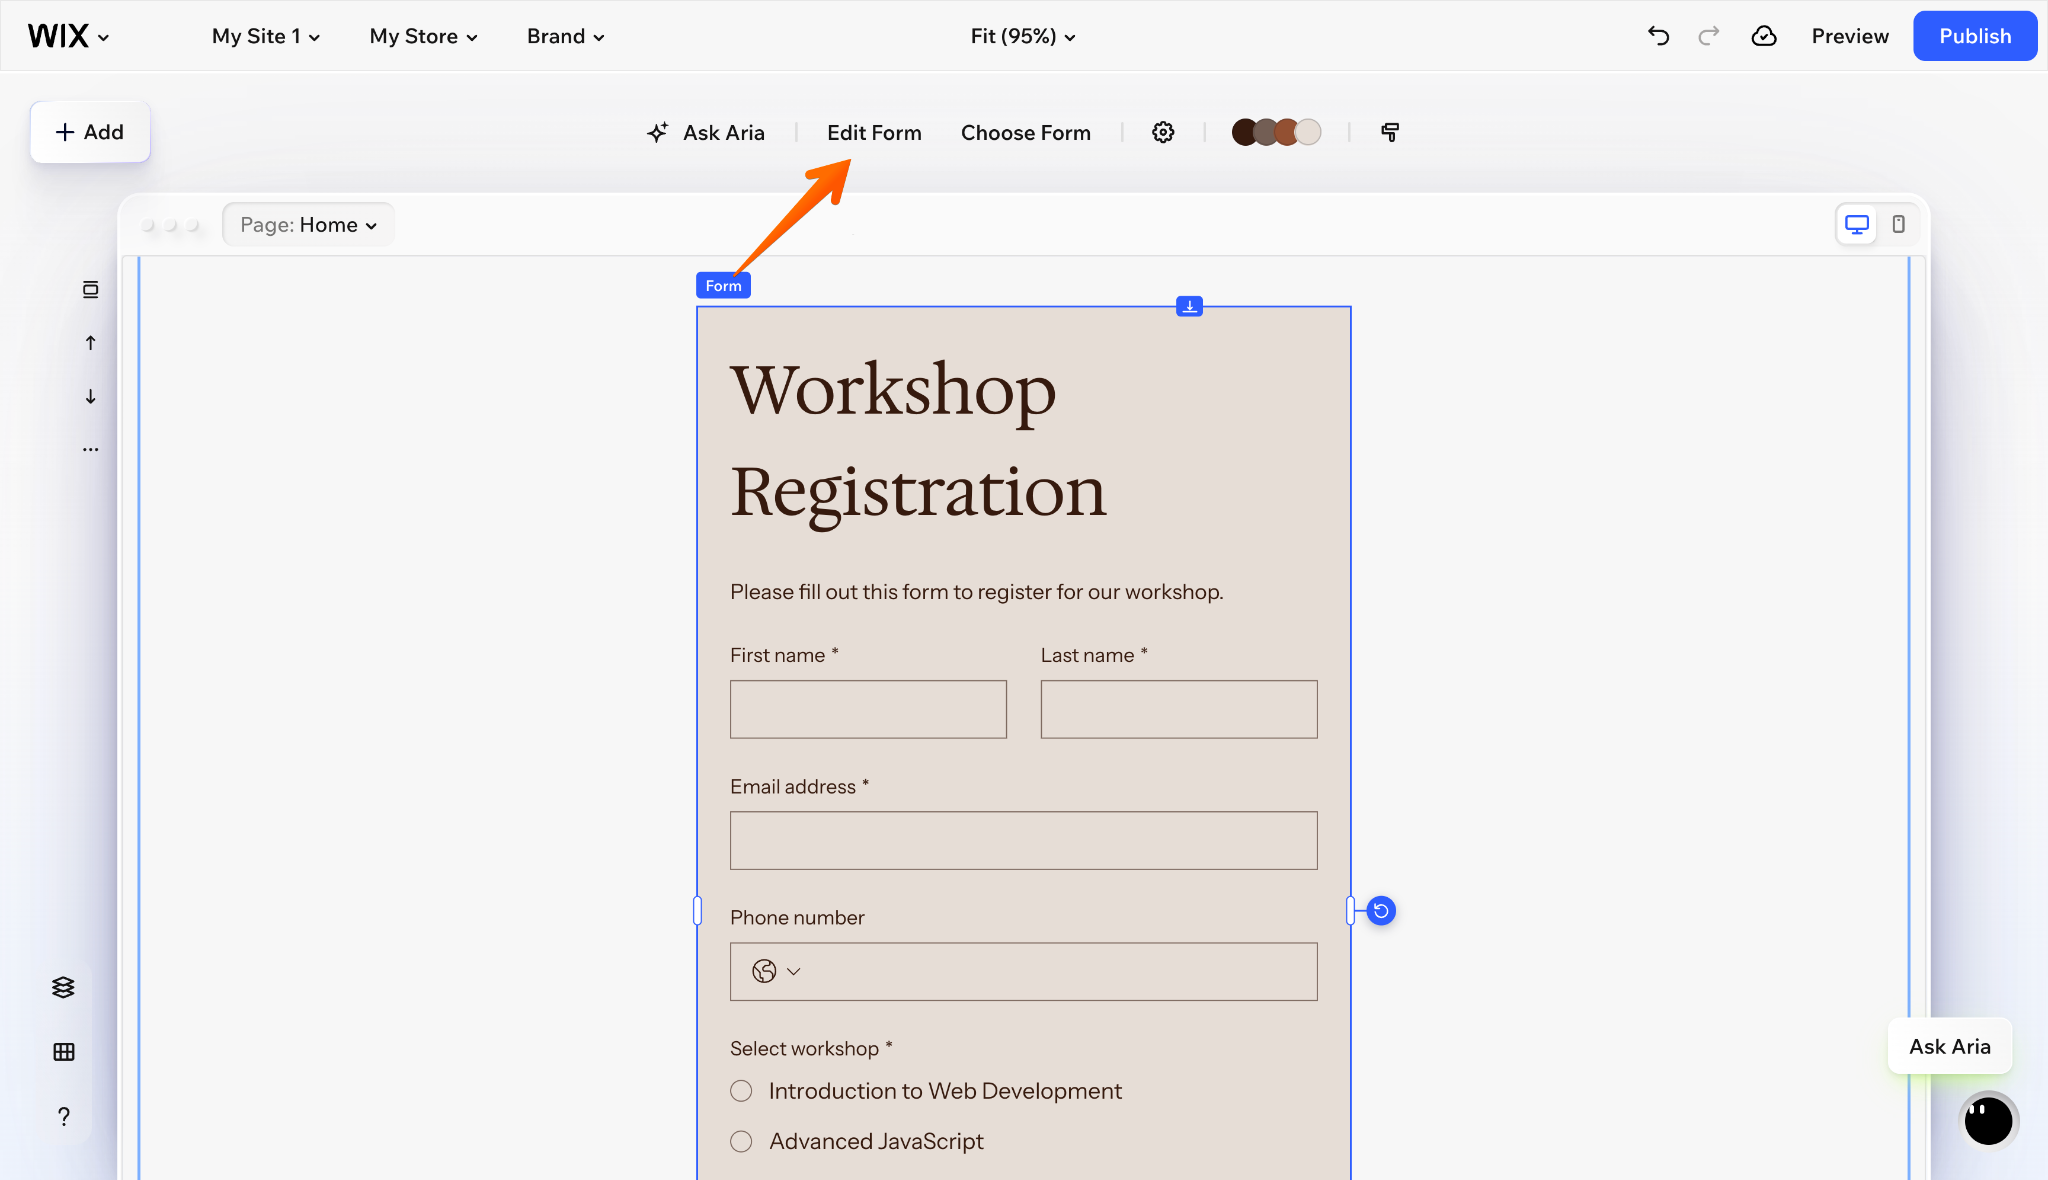
Task: Open the three-dots more actions icon
Action: 91,450
